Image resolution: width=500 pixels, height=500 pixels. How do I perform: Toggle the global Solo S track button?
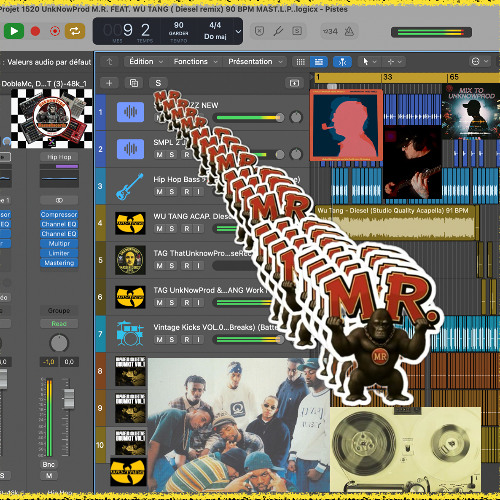coord(158,83)
